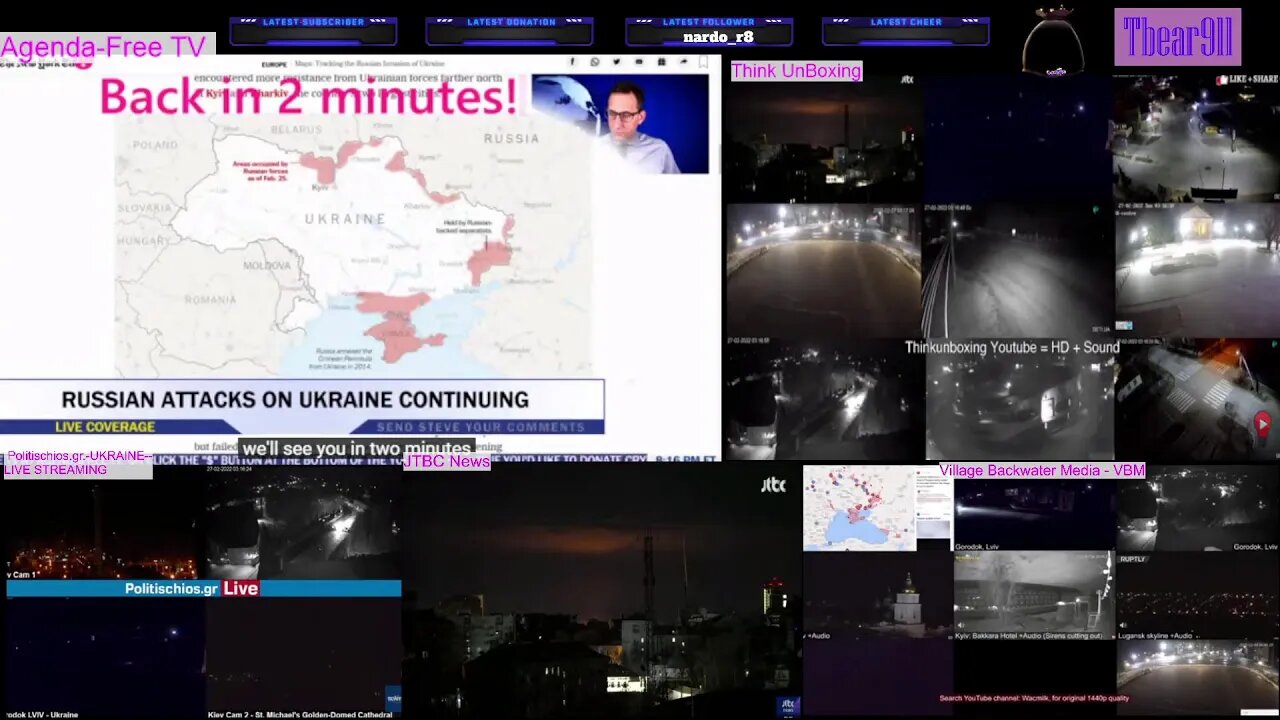Screen dimensions: 1280x720
Task: Click the nardo_r8 follower name
Action: (x=718, y=37)
